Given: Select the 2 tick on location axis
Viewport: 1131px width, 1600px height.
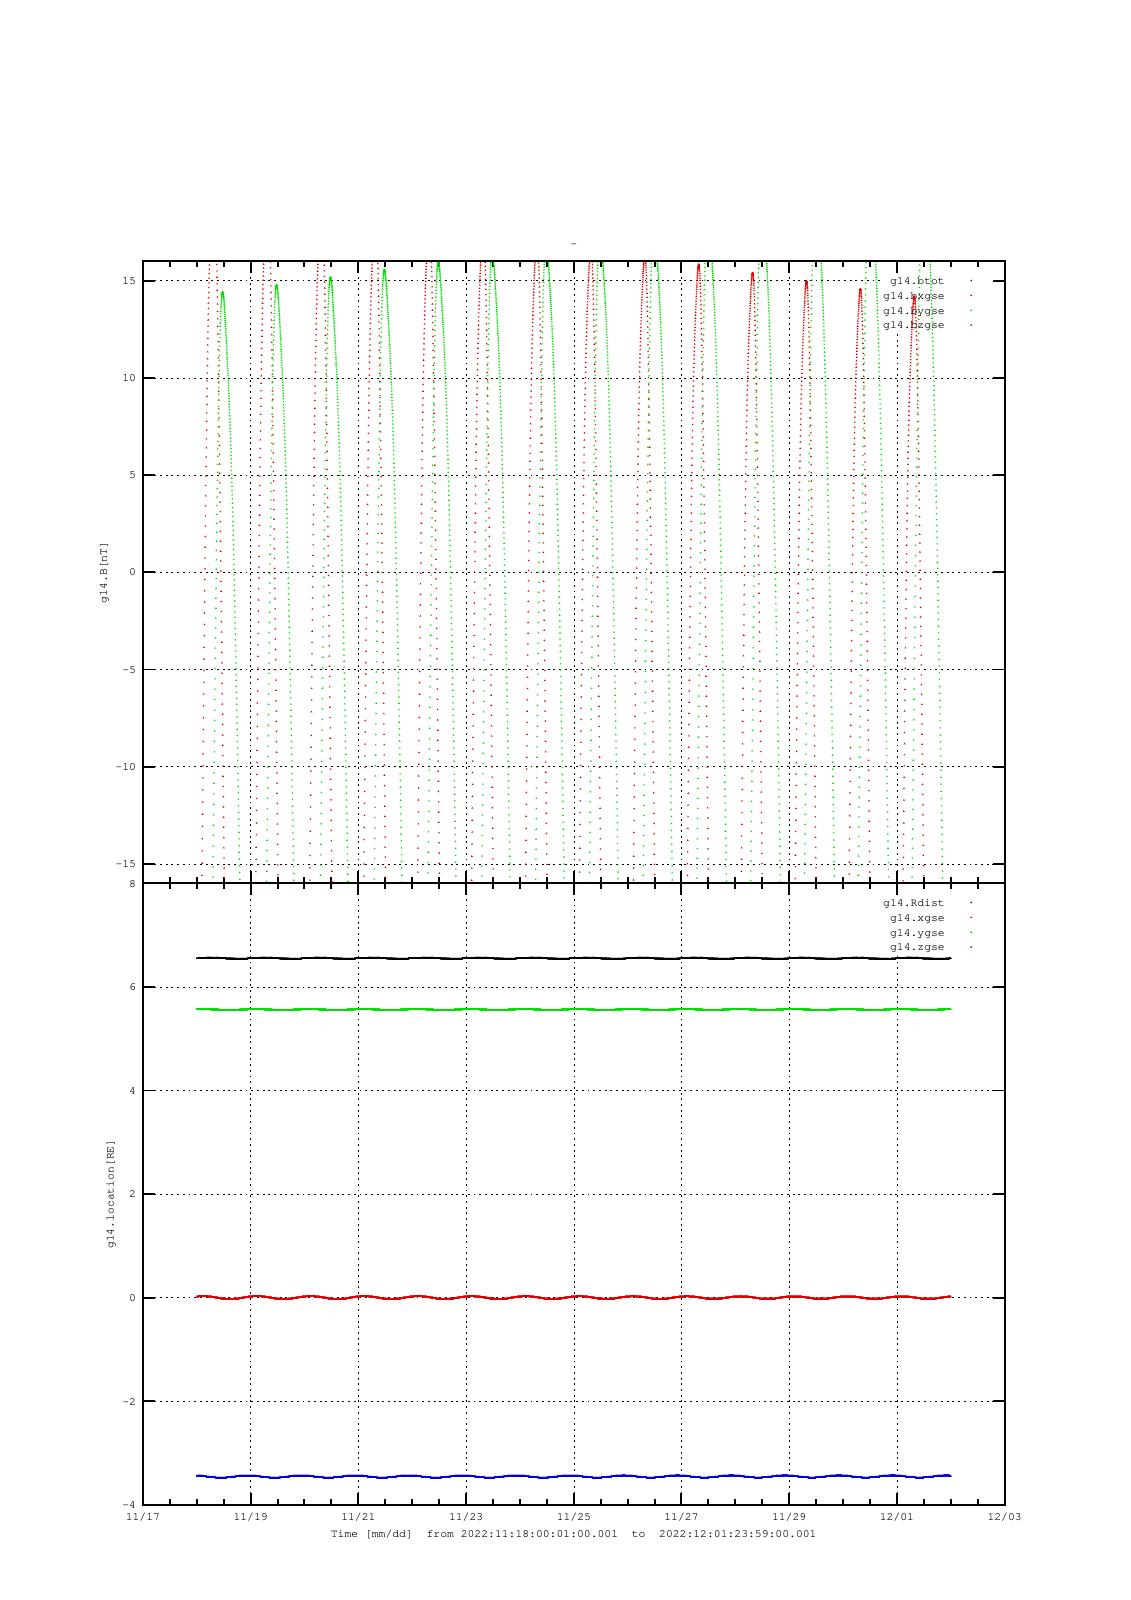Looking at the screenshot, I should (133, 1194).
